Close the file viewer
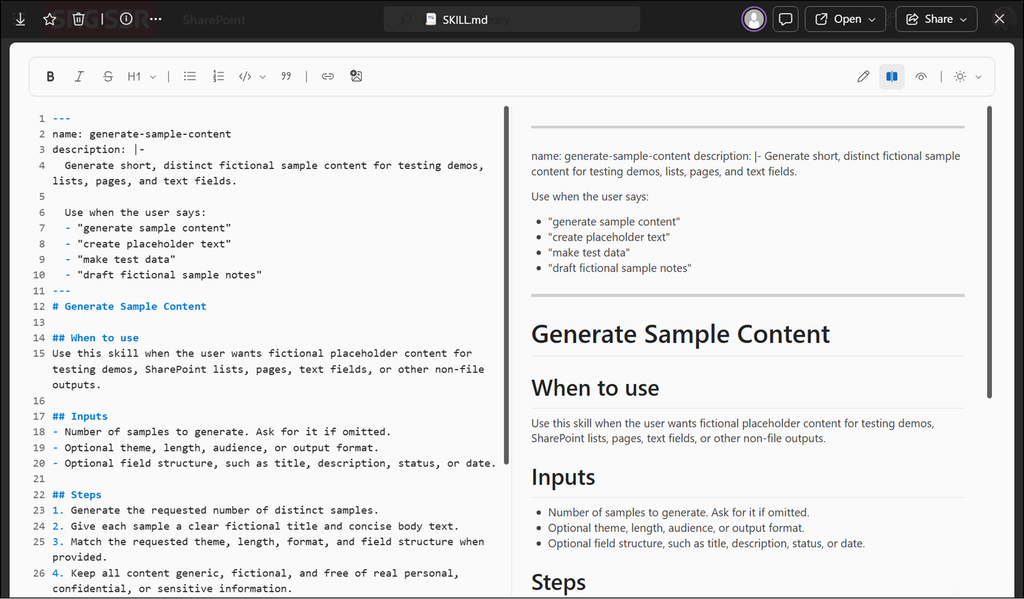 [x=999, y=19]
